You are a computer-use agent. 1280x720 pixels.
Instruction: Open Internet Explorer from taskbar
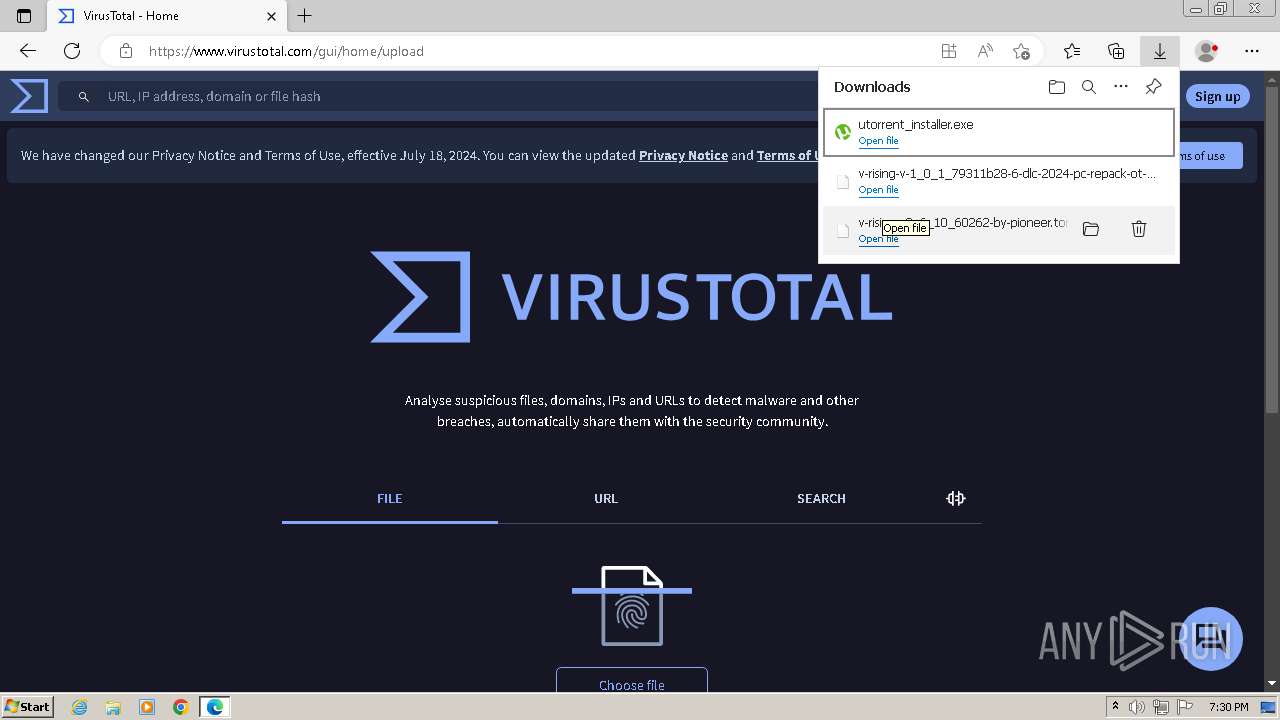pyautogui.click(x=80, y=707)
